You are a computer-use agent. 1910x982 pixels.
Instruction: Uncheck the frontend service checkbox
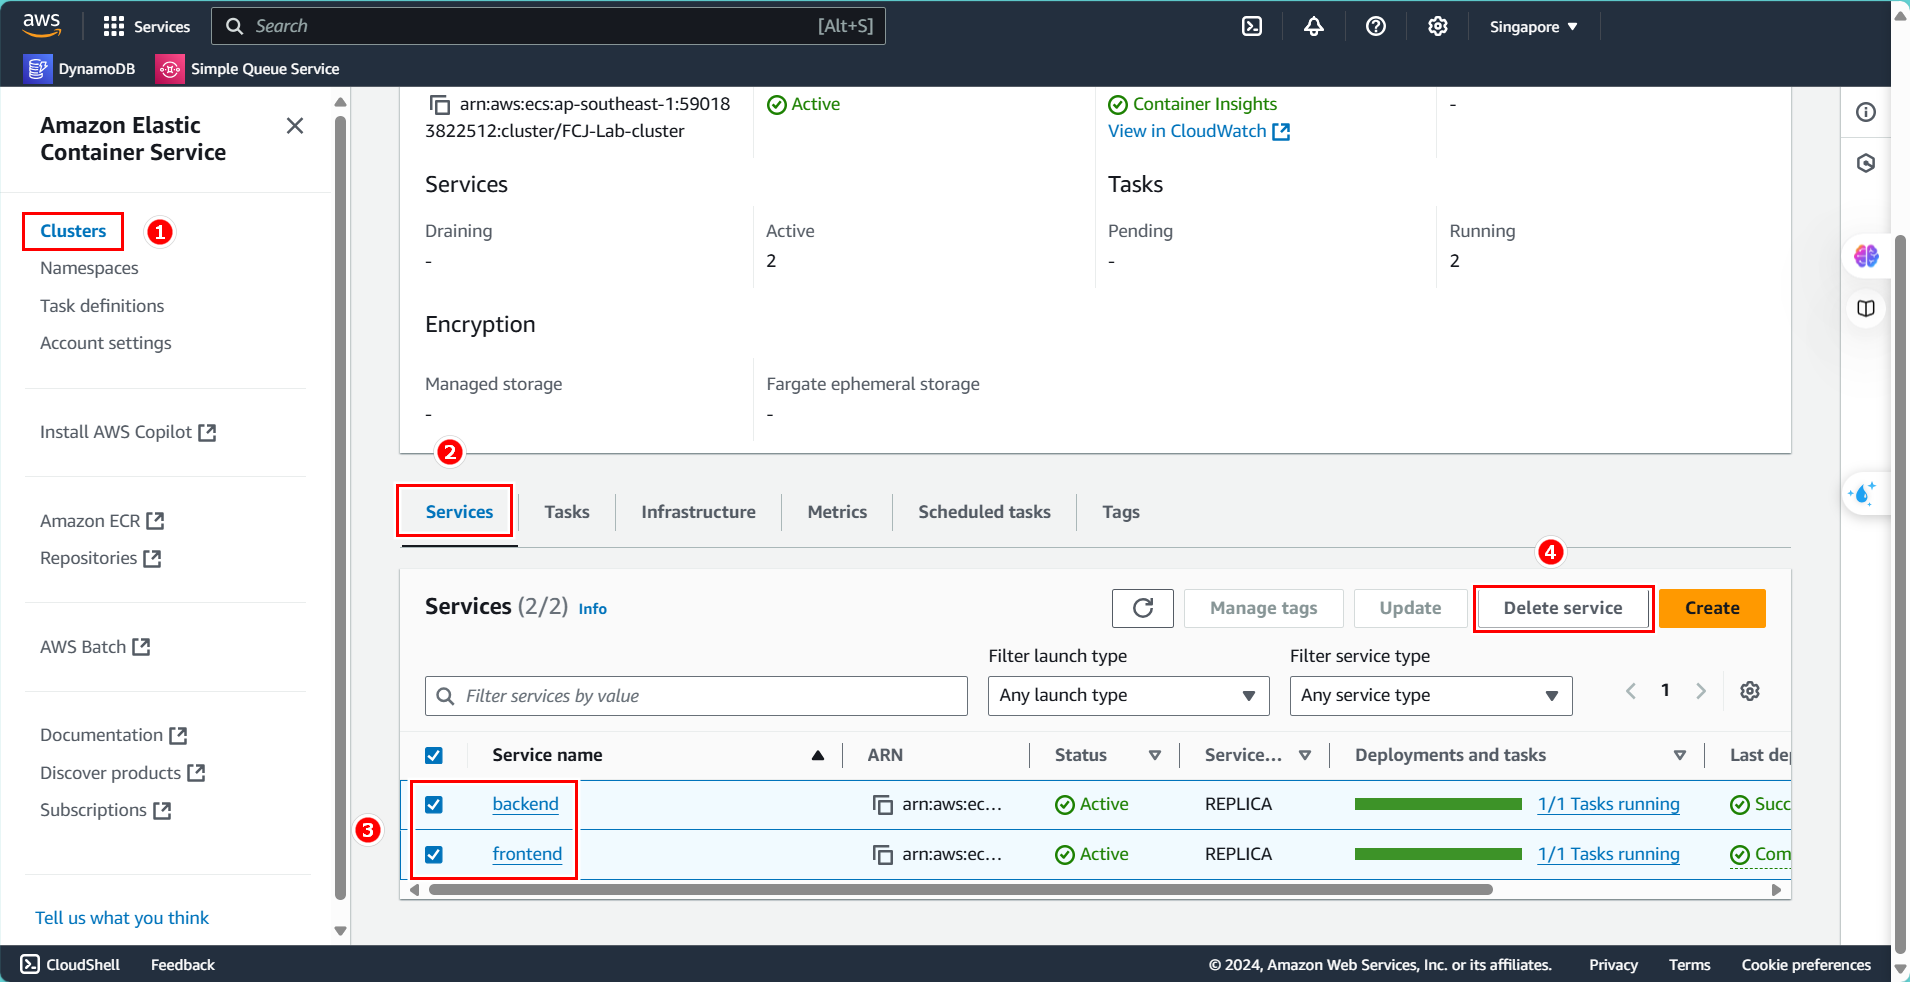pos(434,855)
